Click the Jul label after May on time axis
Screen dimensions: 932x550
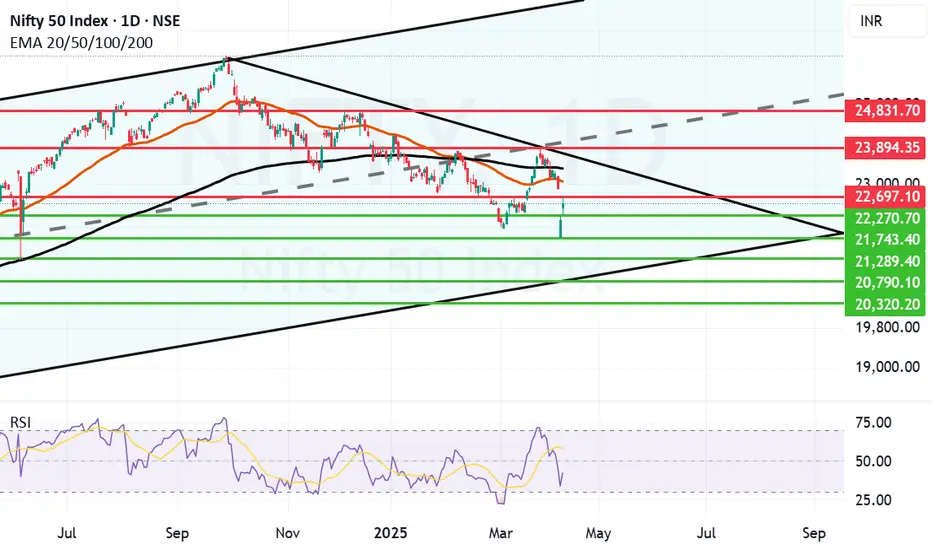706,533
